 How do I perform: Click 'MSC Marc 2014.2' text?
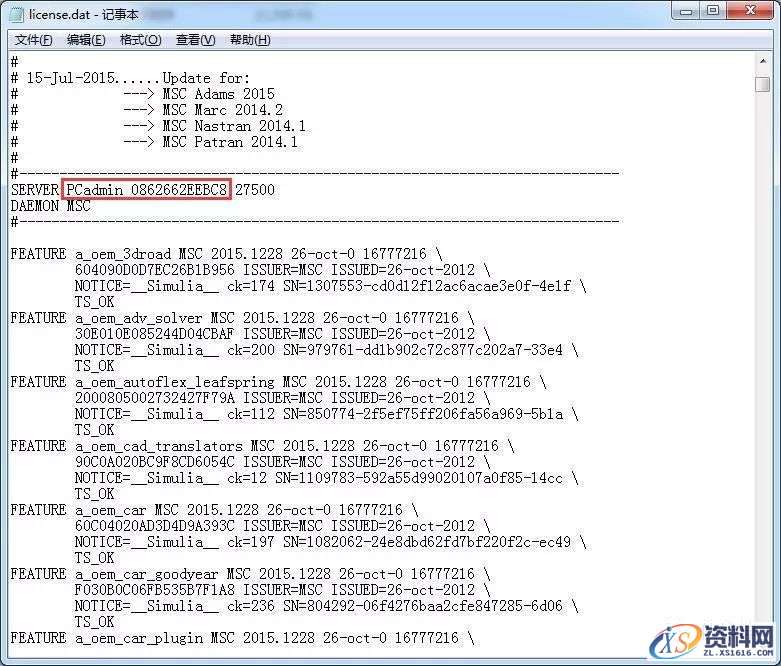[222, 110]
